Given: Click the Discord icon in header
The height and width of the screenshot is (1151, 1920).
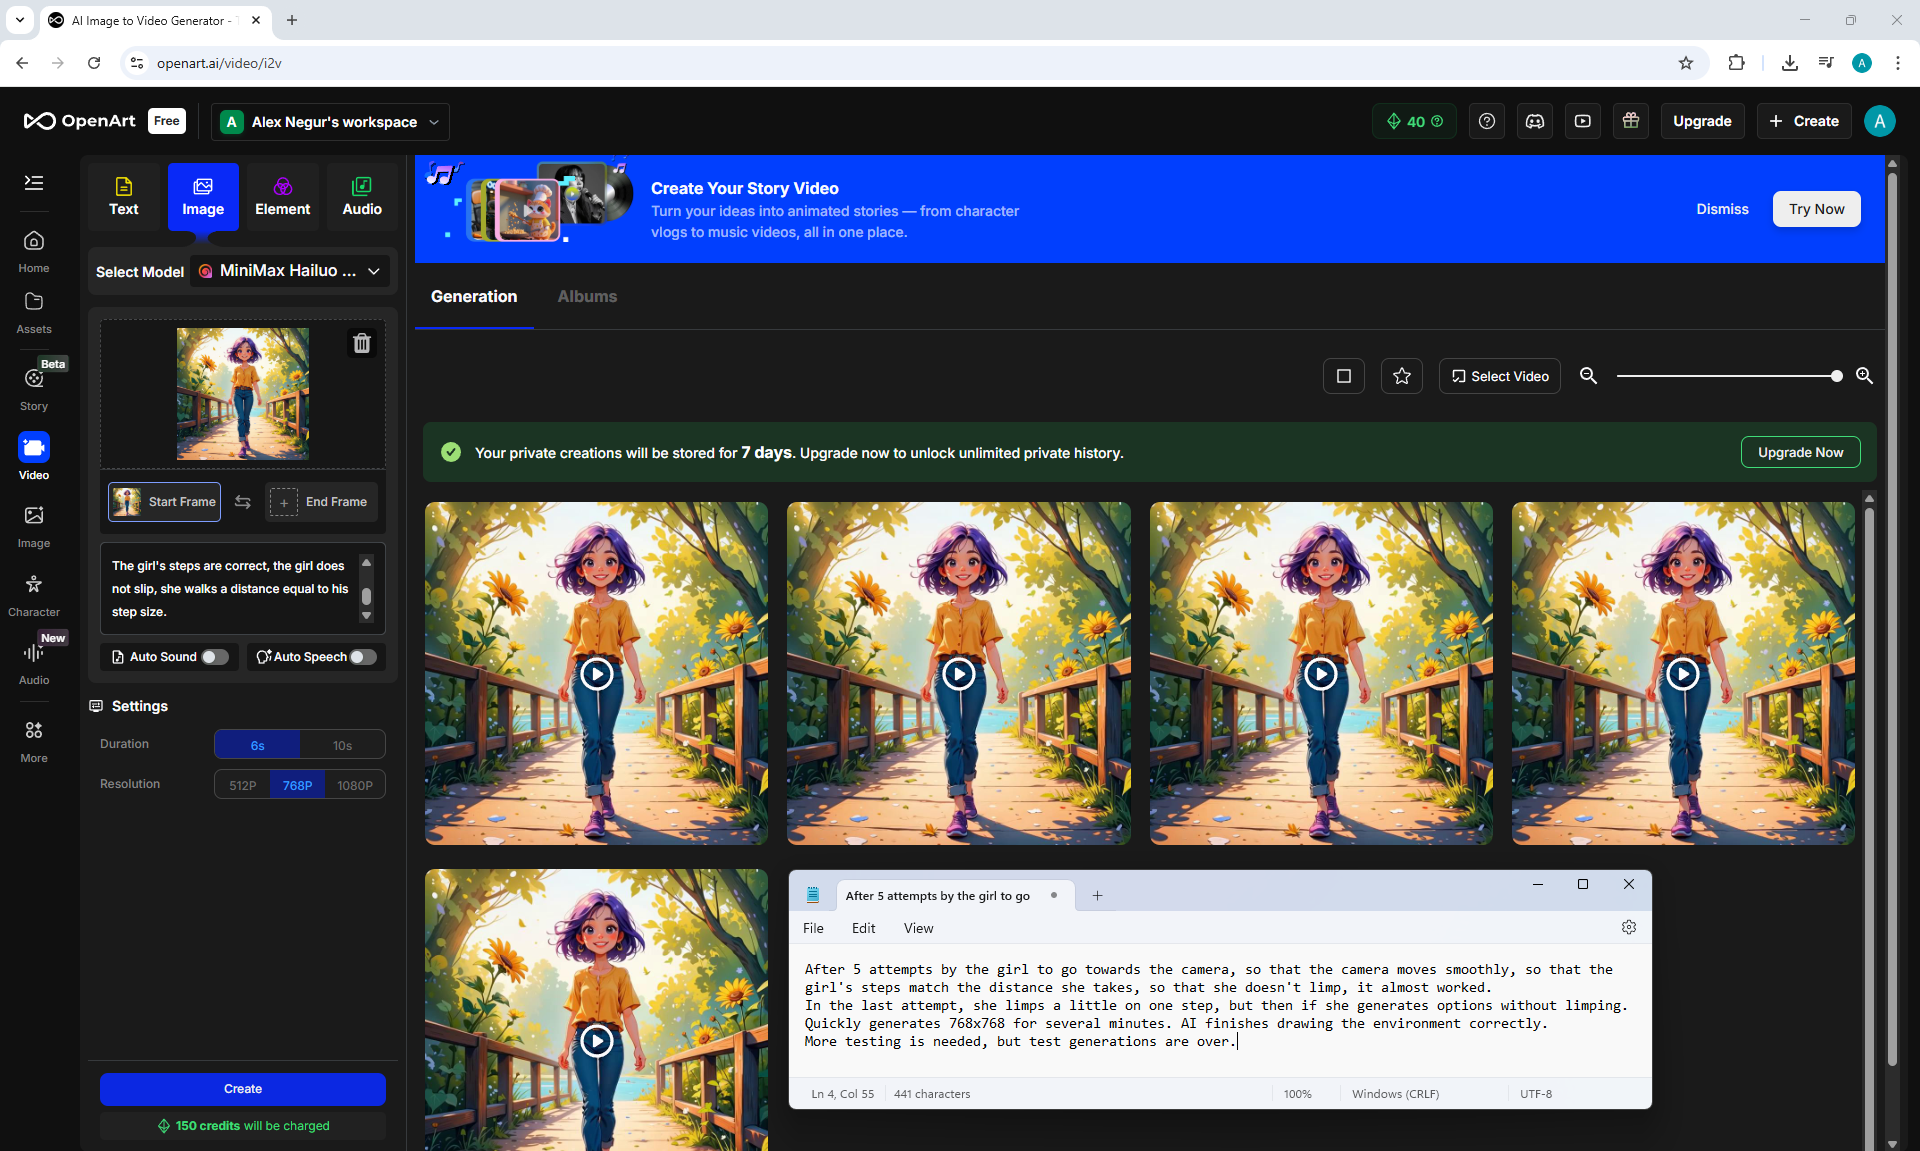Looking at the screenshot, I should click(x=1534, y=121).
